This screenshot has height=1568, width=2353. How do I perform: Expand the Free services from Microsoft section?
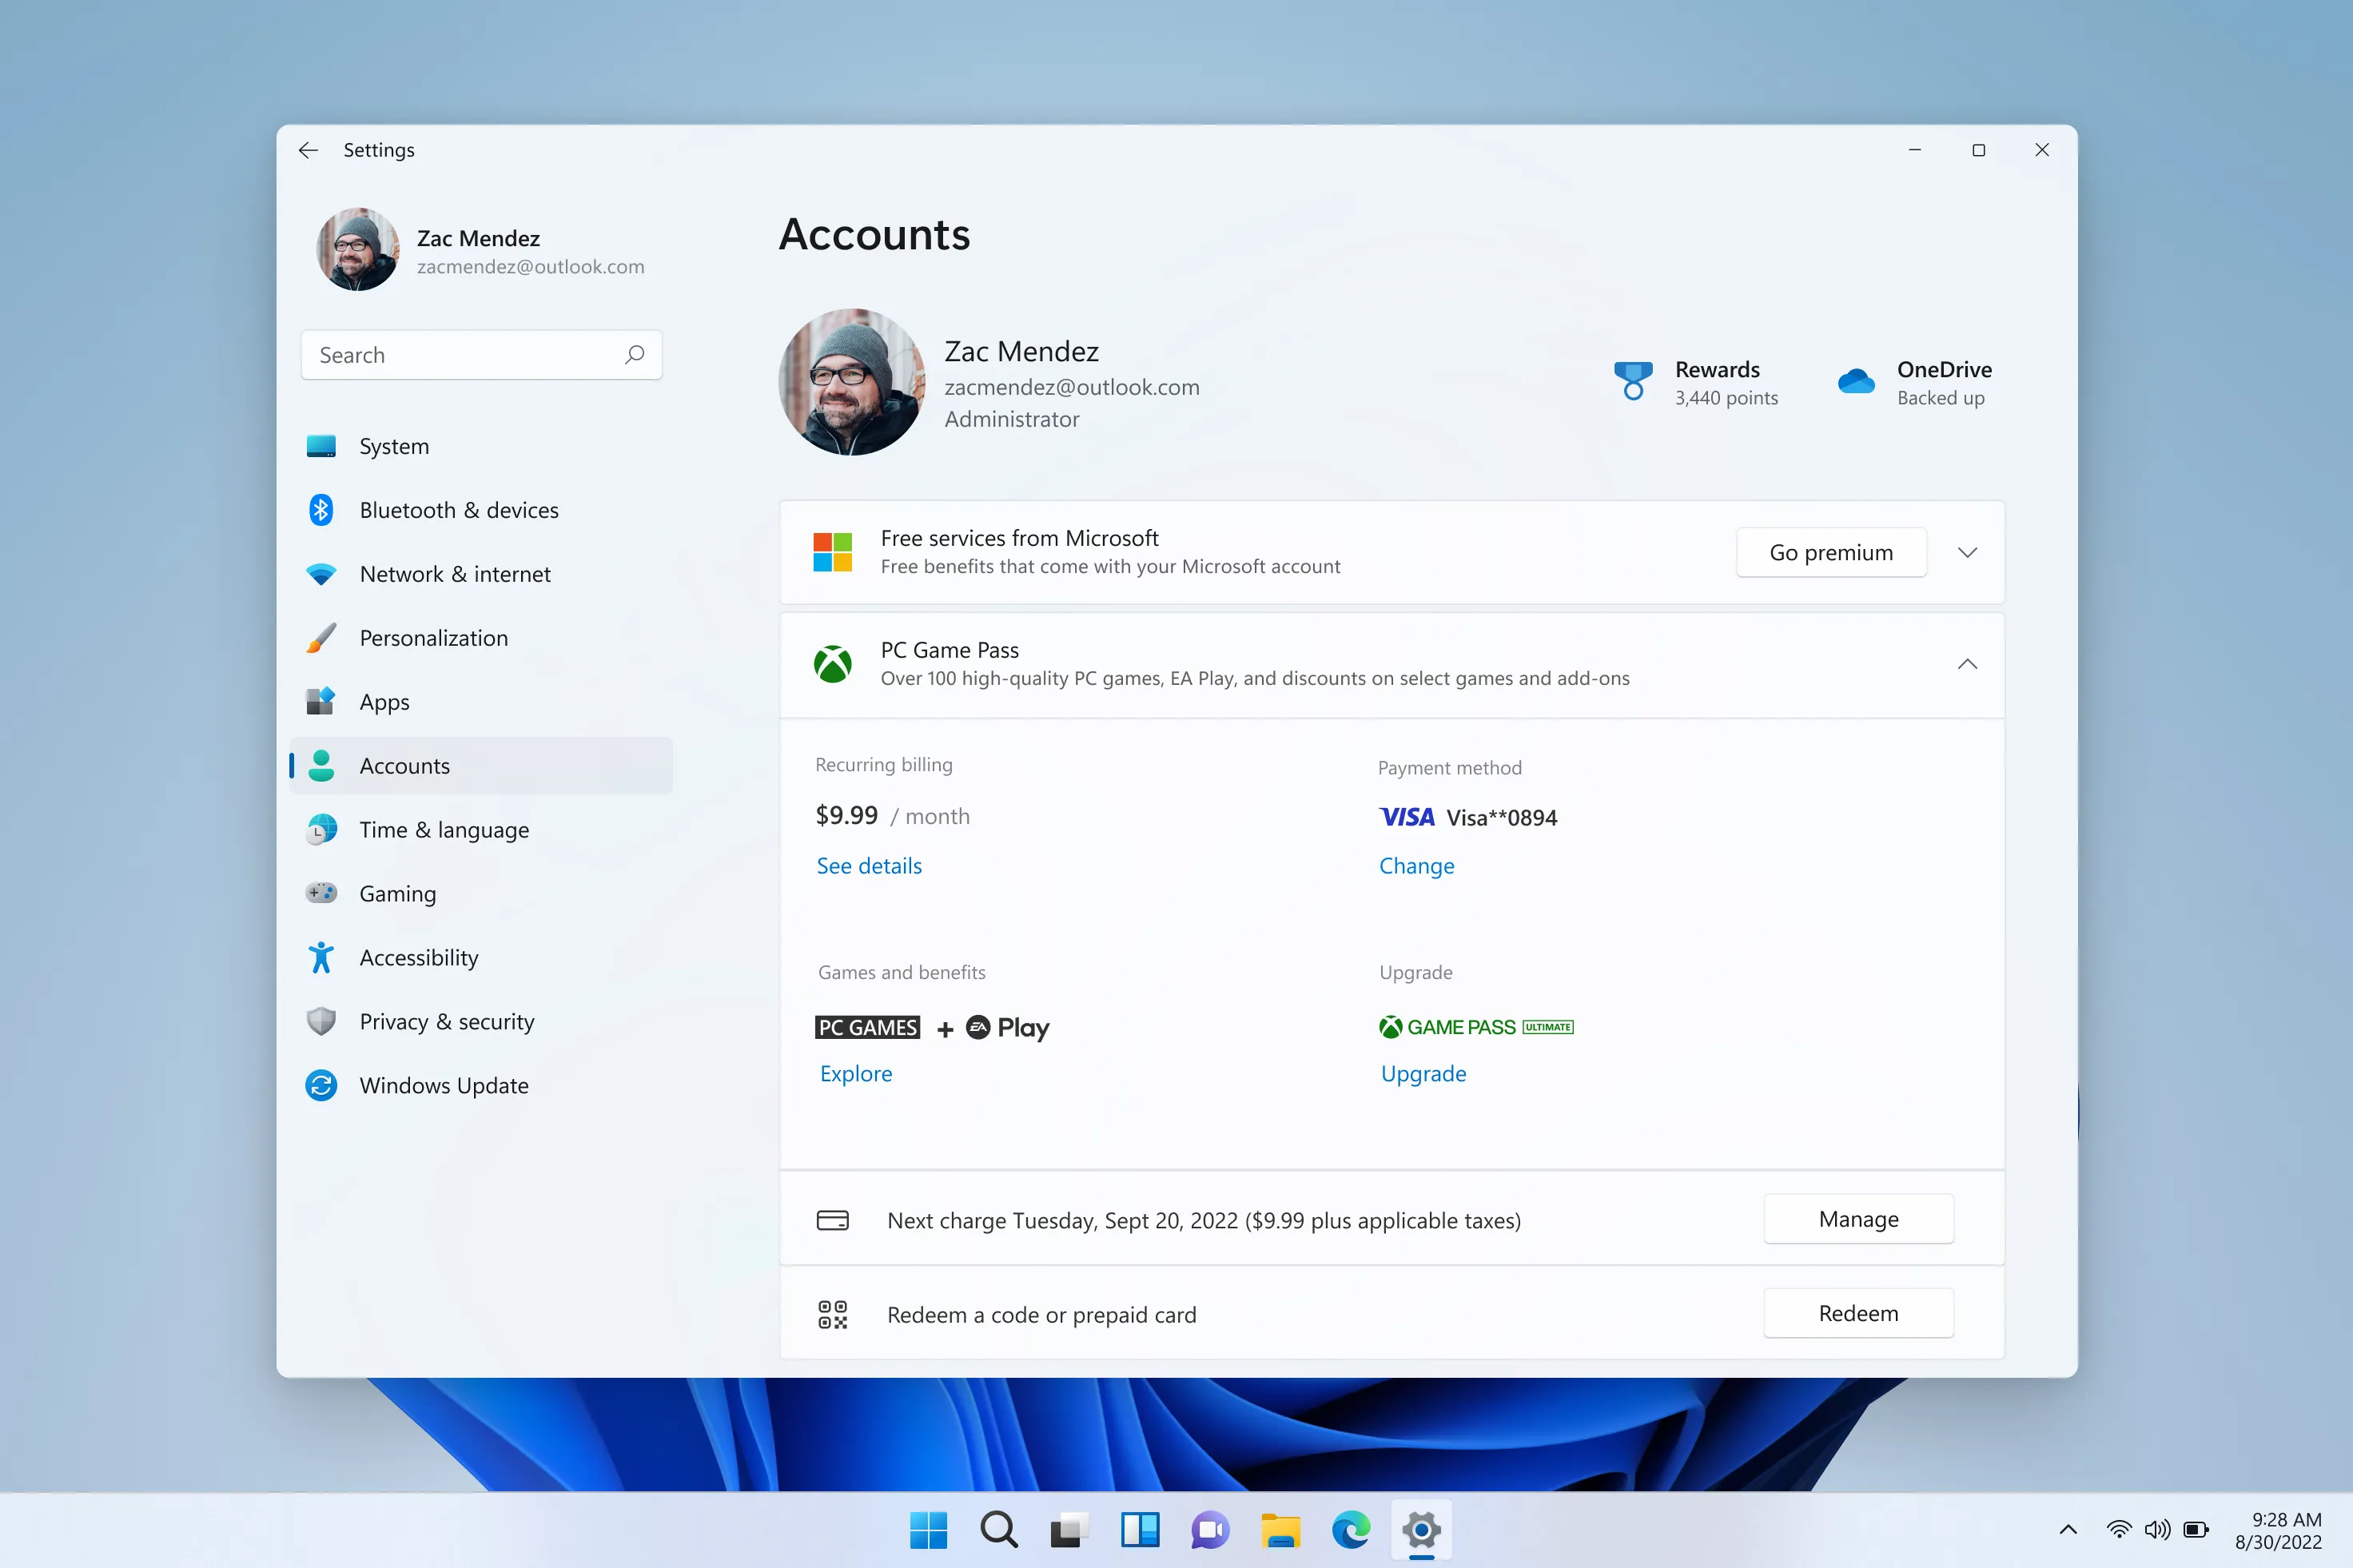(1968, 551)
